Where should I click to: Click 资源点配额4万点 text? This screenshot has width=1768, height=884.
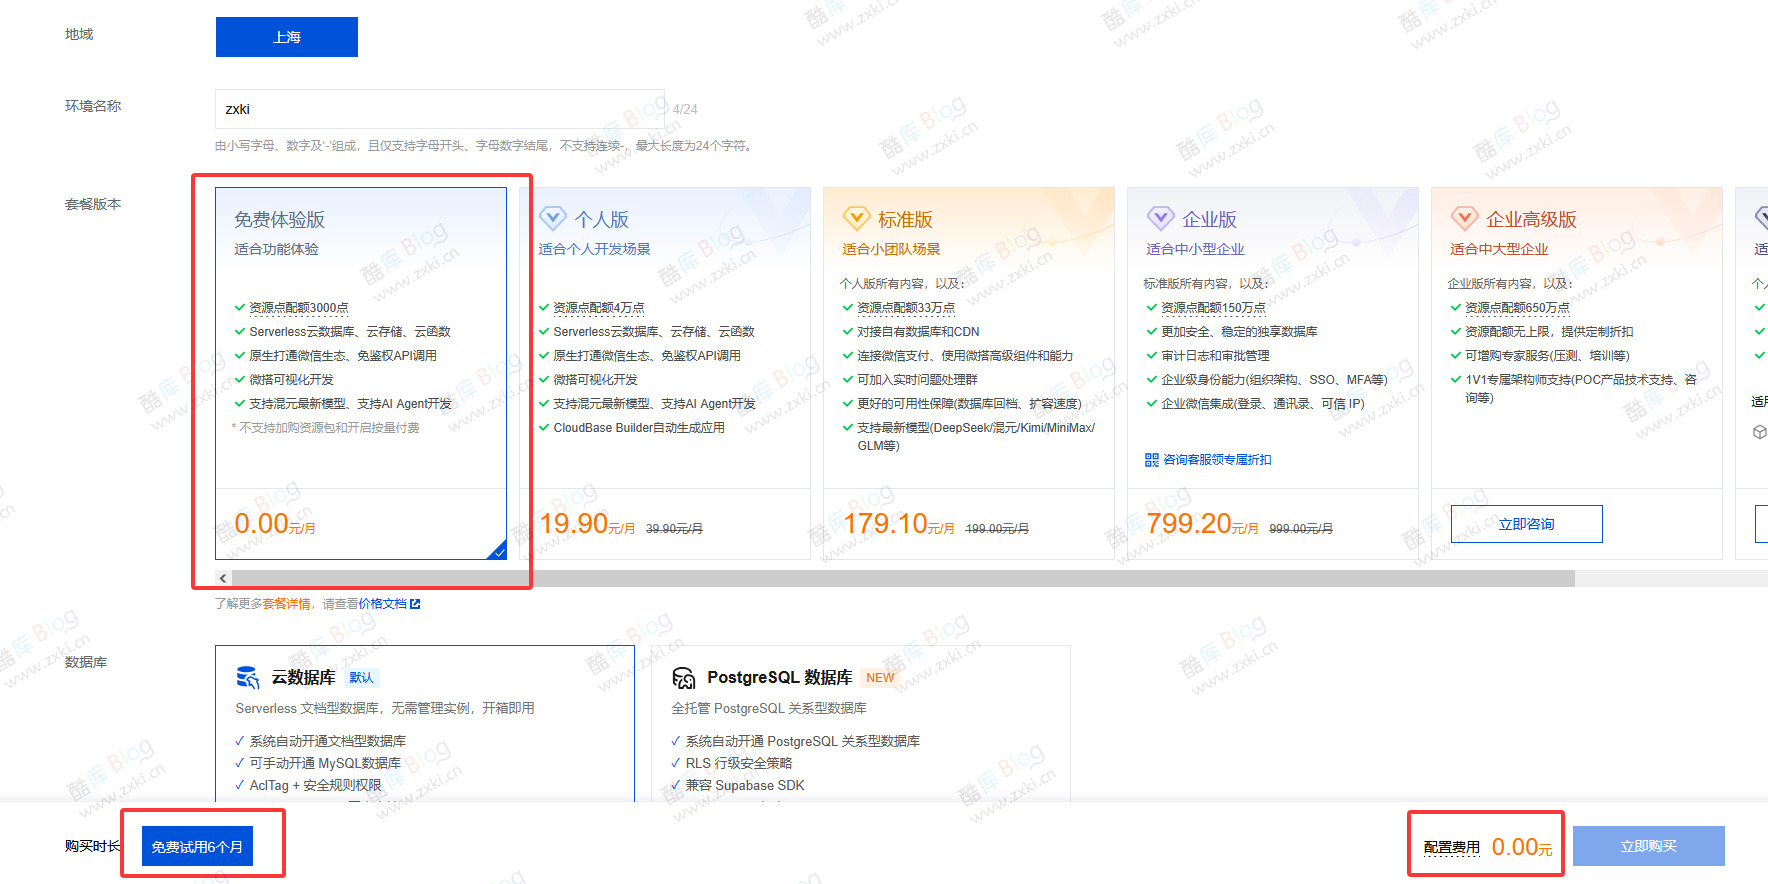(599, 308)
